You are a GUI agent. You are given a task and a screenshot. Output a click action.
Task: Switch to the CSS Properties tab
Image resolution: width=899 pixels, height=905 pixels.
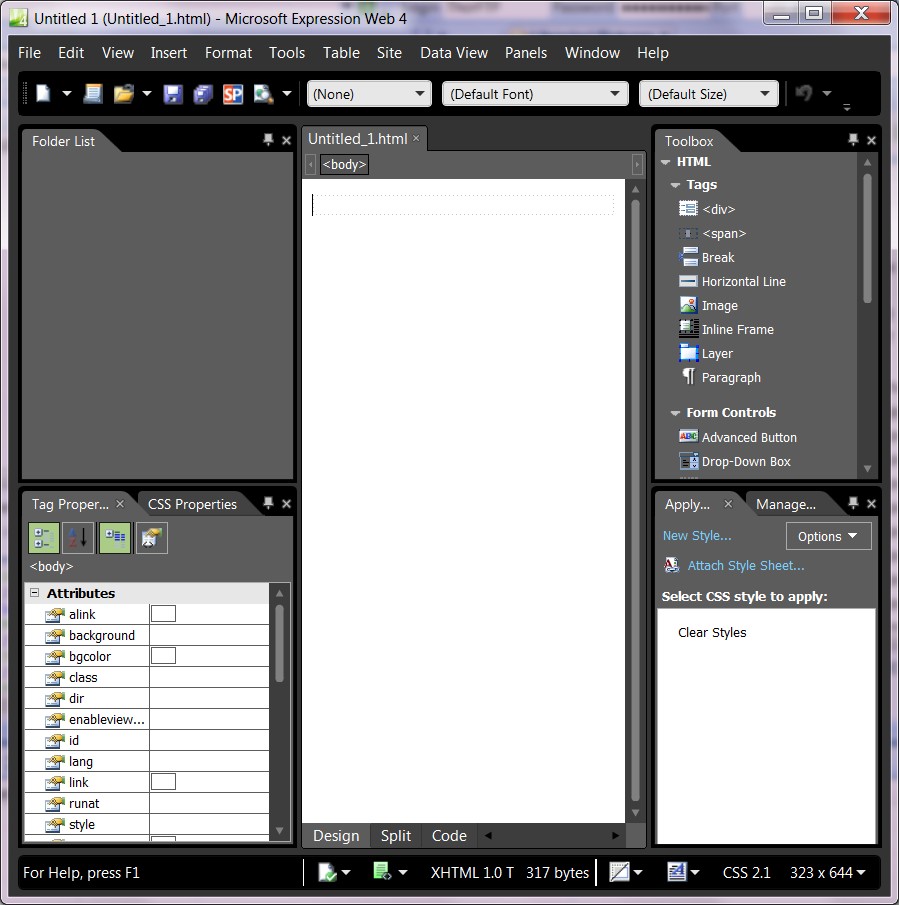click(192, 504)
